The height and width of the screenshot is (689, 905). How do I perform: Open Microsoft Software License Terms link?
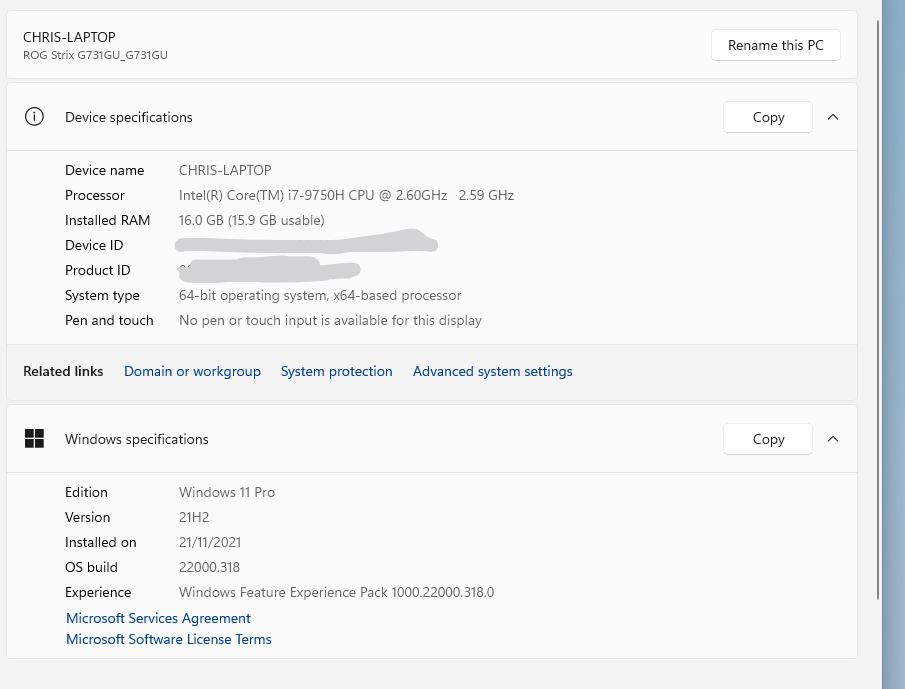click(169, 639)
